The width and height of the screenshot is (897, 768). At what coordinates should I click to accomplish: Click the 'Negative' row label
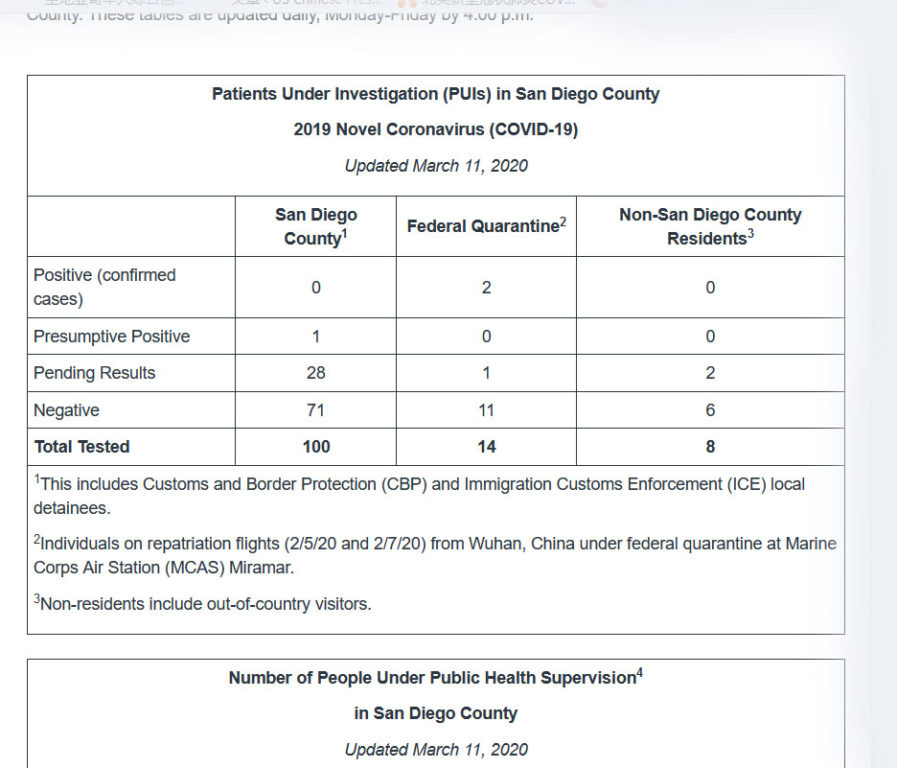(x=66, y=410)
